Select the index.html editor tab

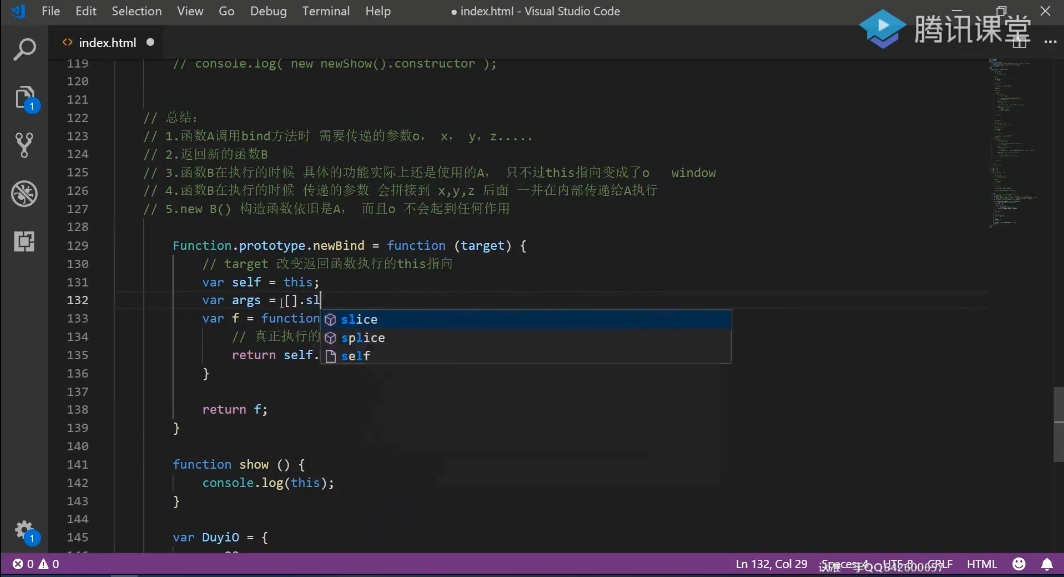(x=106, y=43)
